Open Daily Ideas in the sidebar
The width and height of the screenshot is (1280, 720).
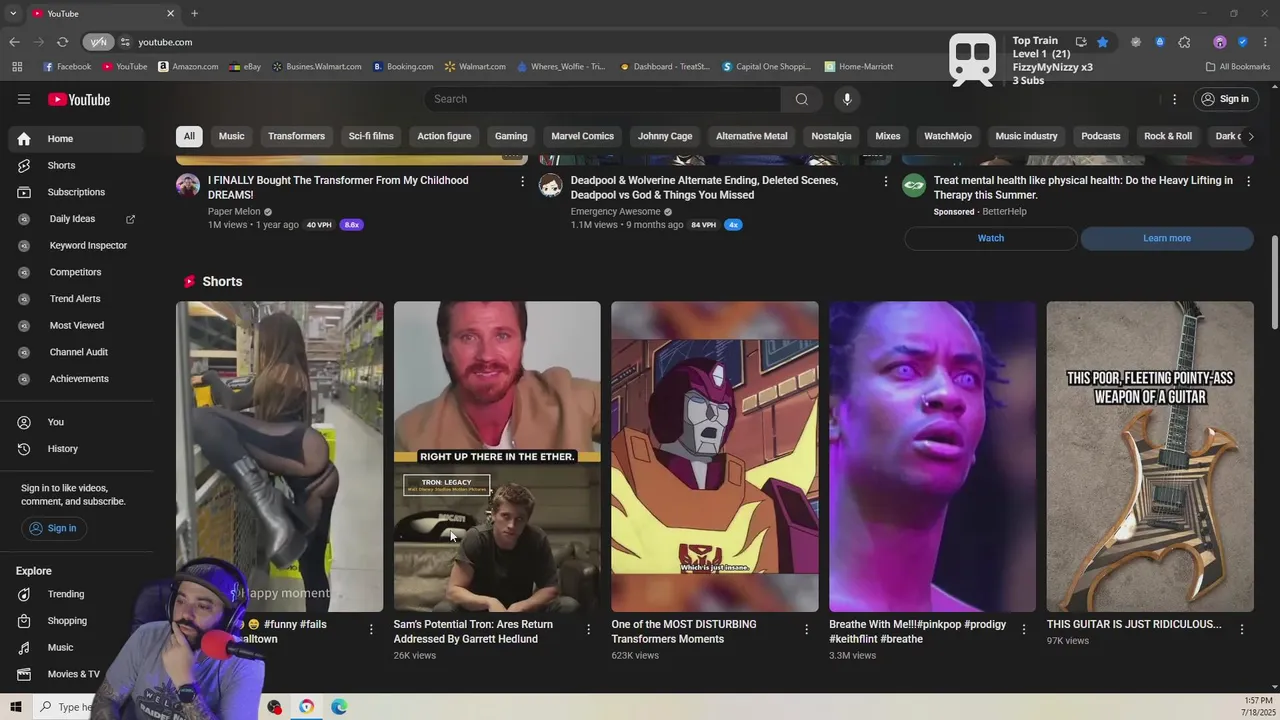coord(76,219)
